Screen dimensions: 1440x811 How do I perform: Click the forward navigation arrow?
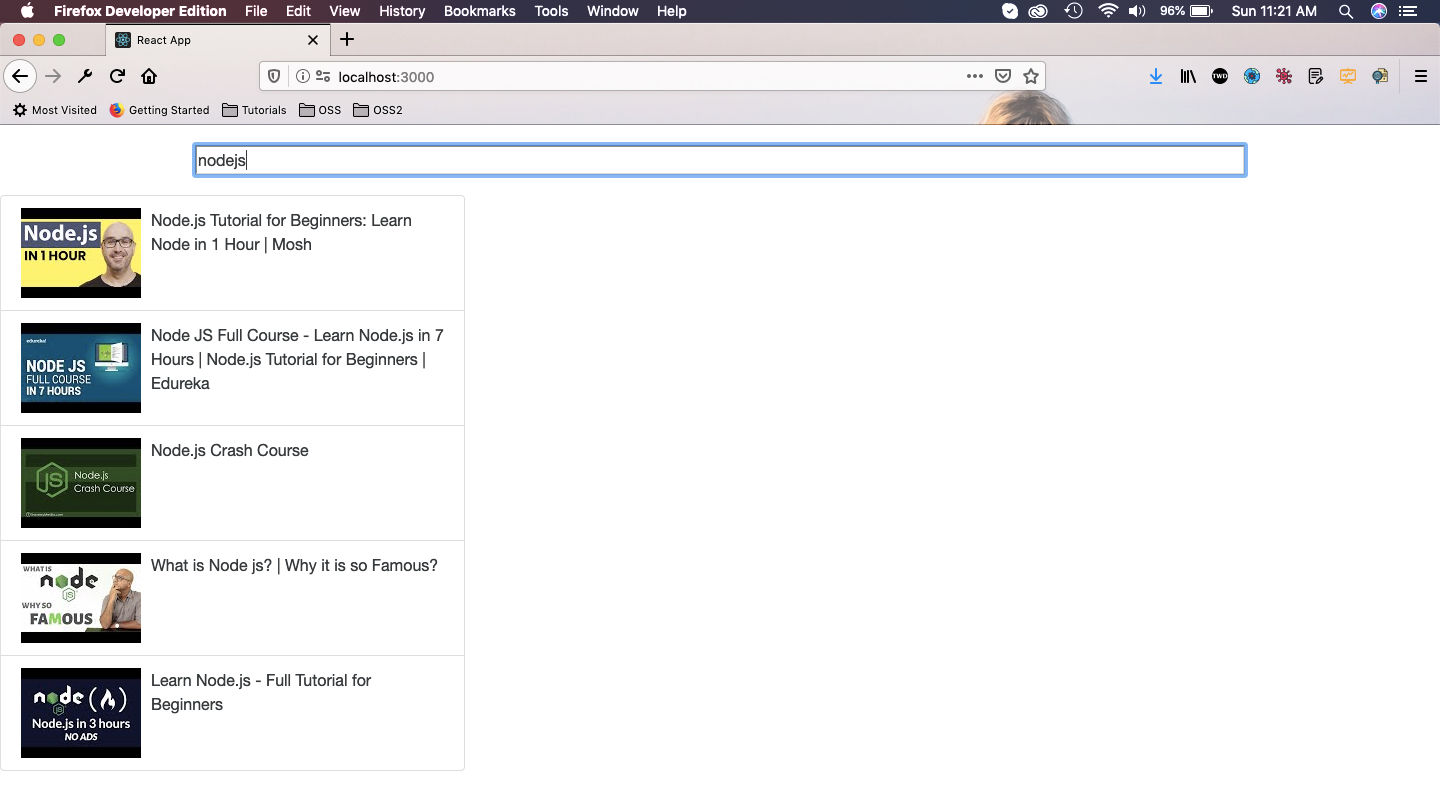click(53, 76)
